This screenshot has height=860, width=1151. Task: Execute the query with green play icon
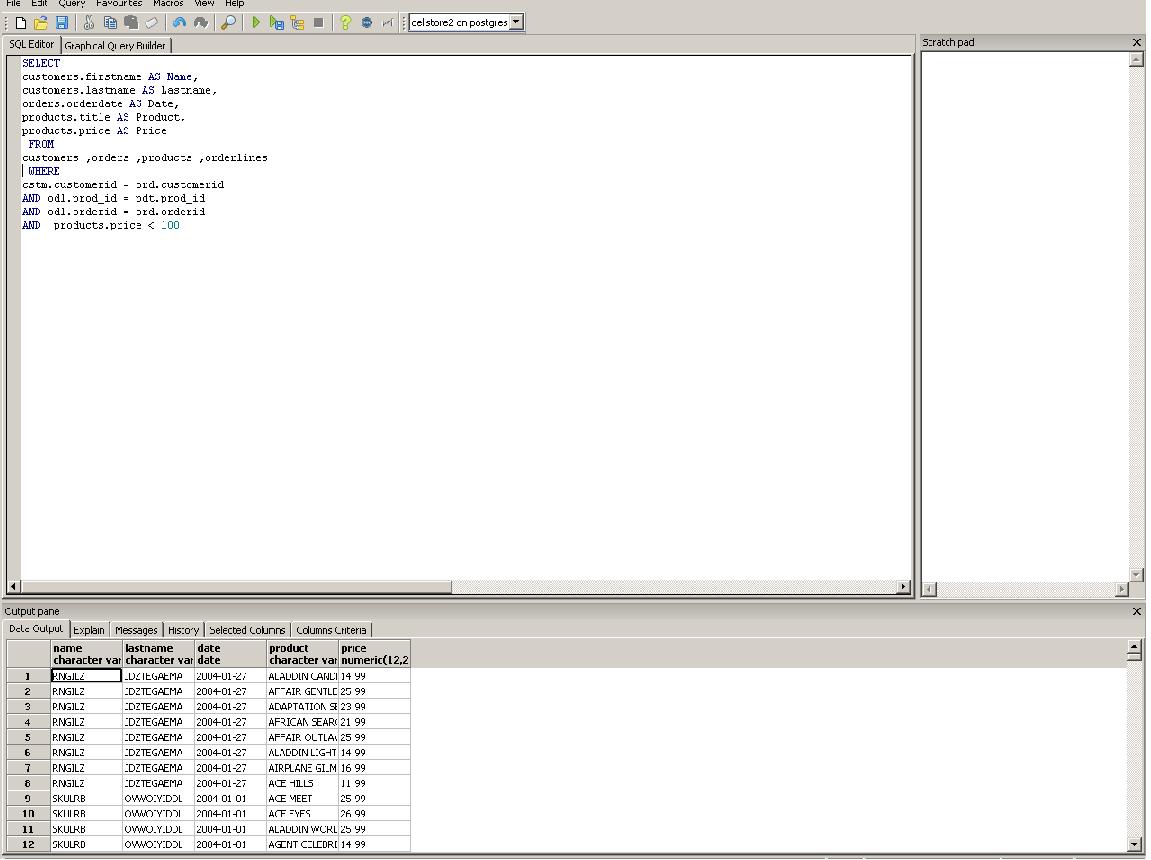[255, 23]
